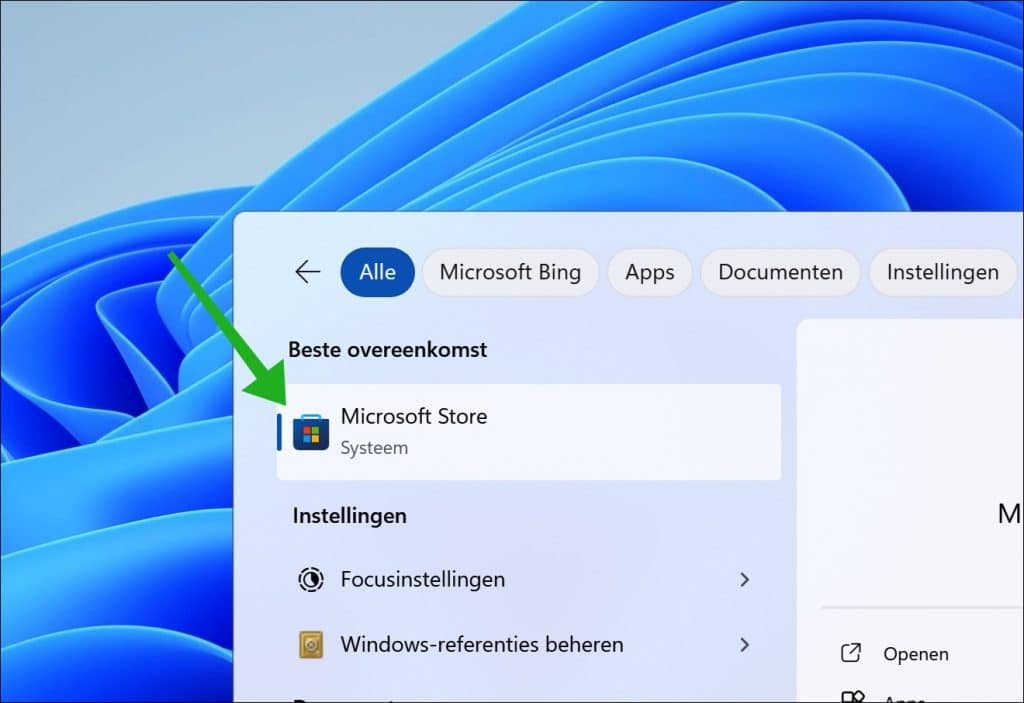Image resolution: width=1024 pixels, height=703 pixels.
Task: Click the Instellingen section heading
Action: 349,516
